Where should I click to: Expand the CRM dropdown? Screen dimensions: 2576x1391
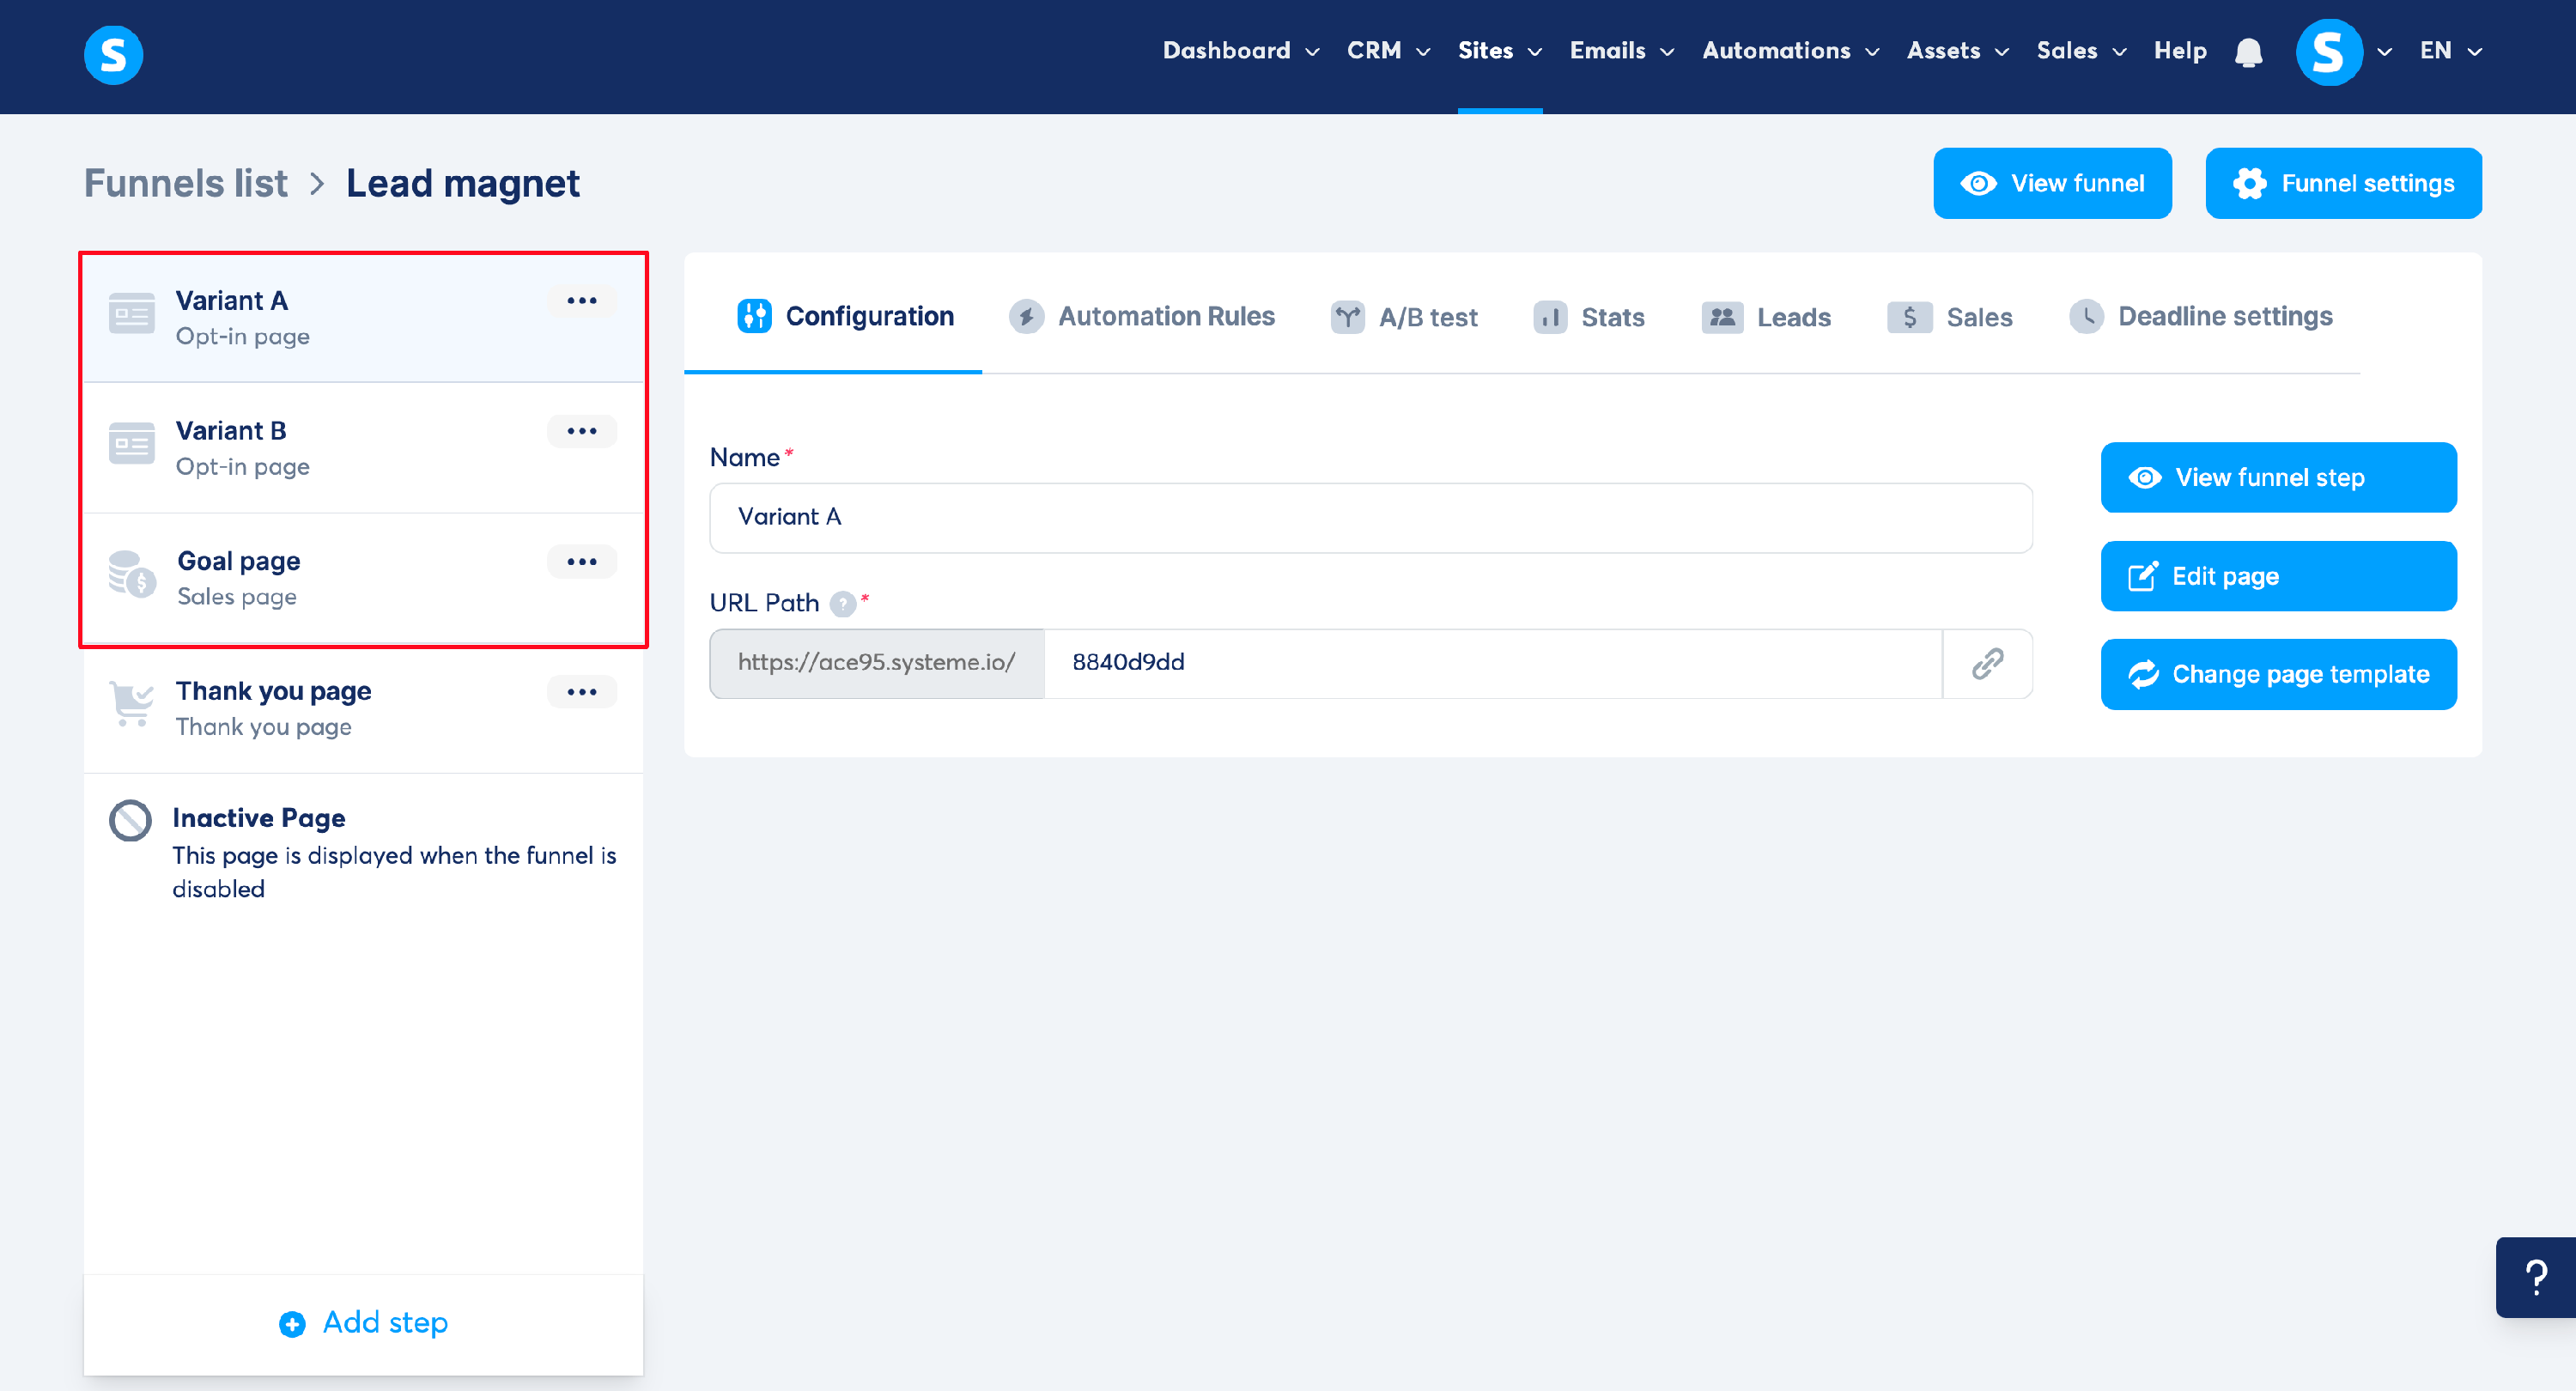tap(1388, 51)
